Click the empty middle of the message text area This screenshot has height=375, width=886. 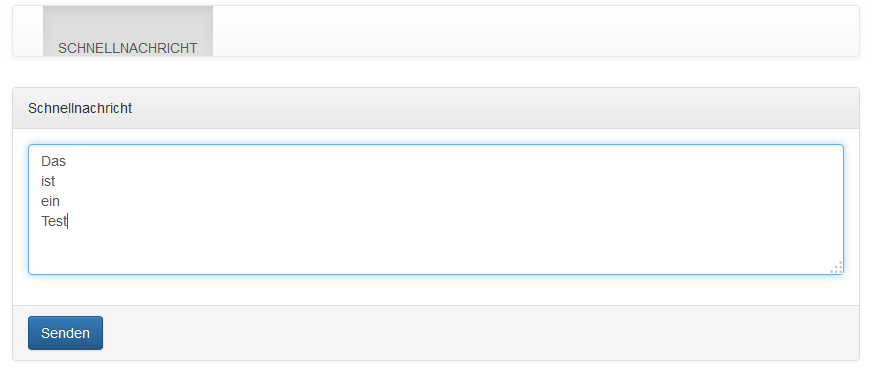click(436, 210)
